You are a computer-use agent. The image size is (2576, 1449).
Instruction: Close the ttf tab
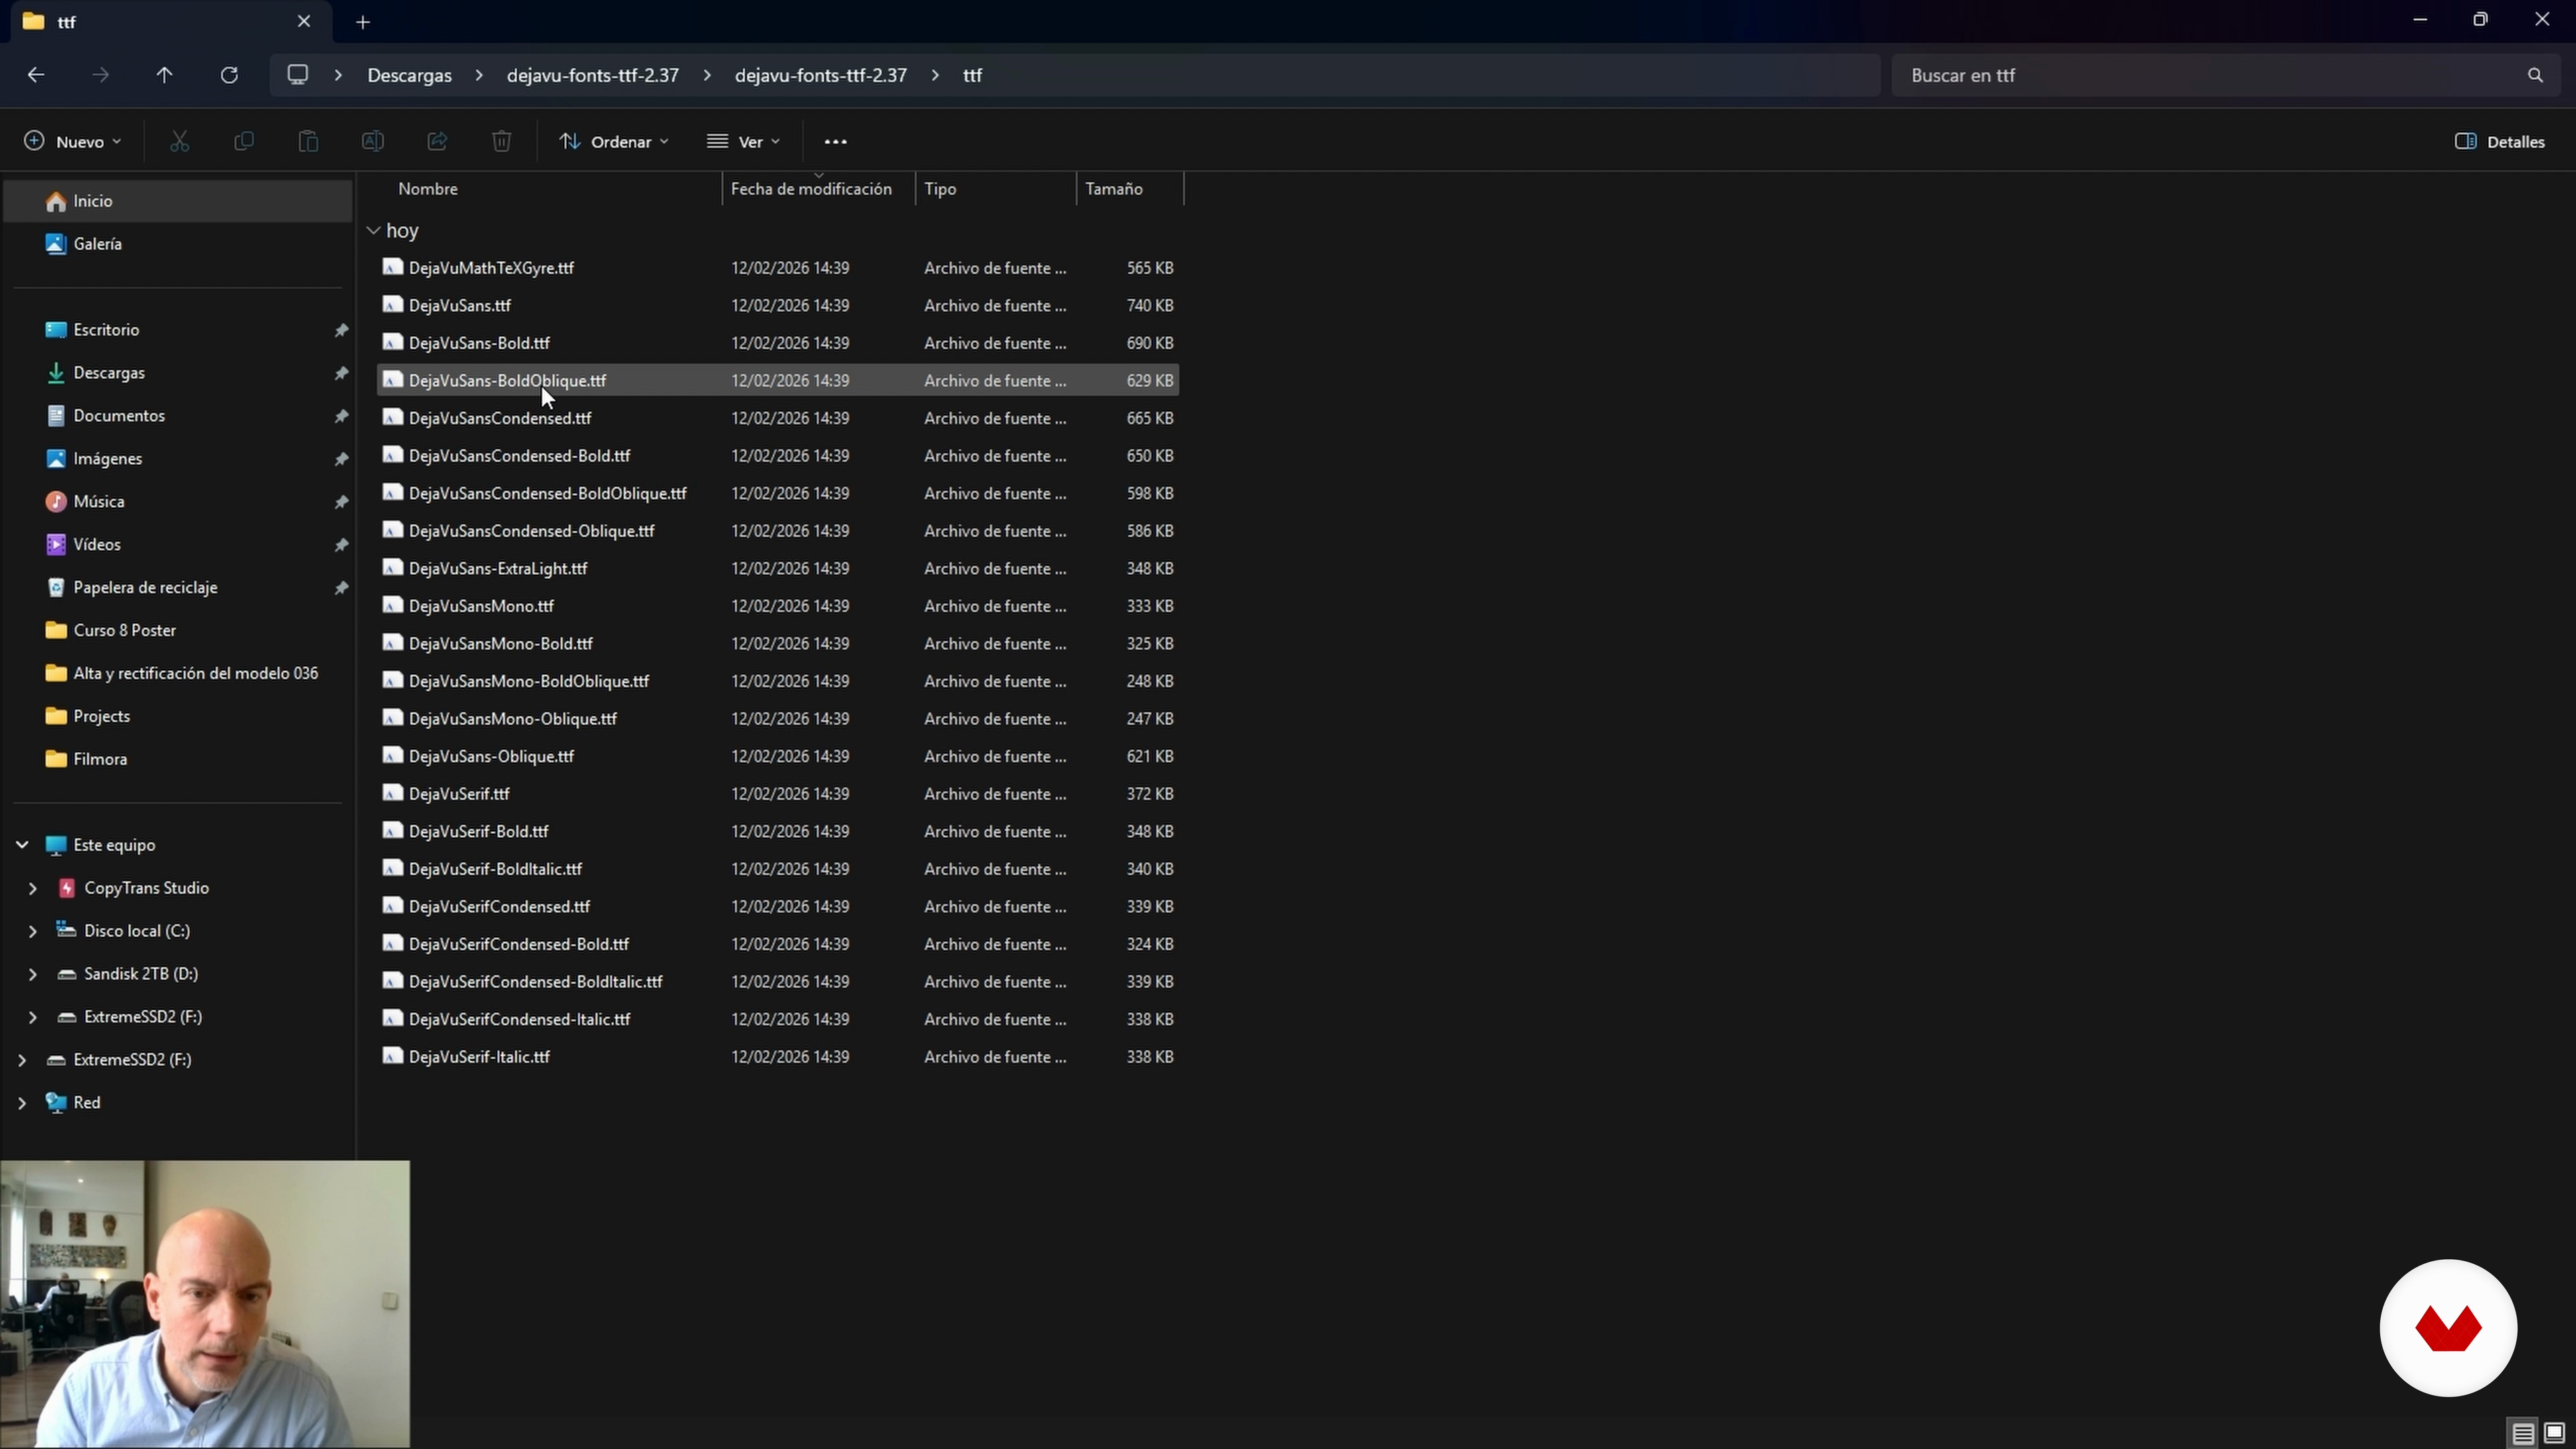(304, 21)
